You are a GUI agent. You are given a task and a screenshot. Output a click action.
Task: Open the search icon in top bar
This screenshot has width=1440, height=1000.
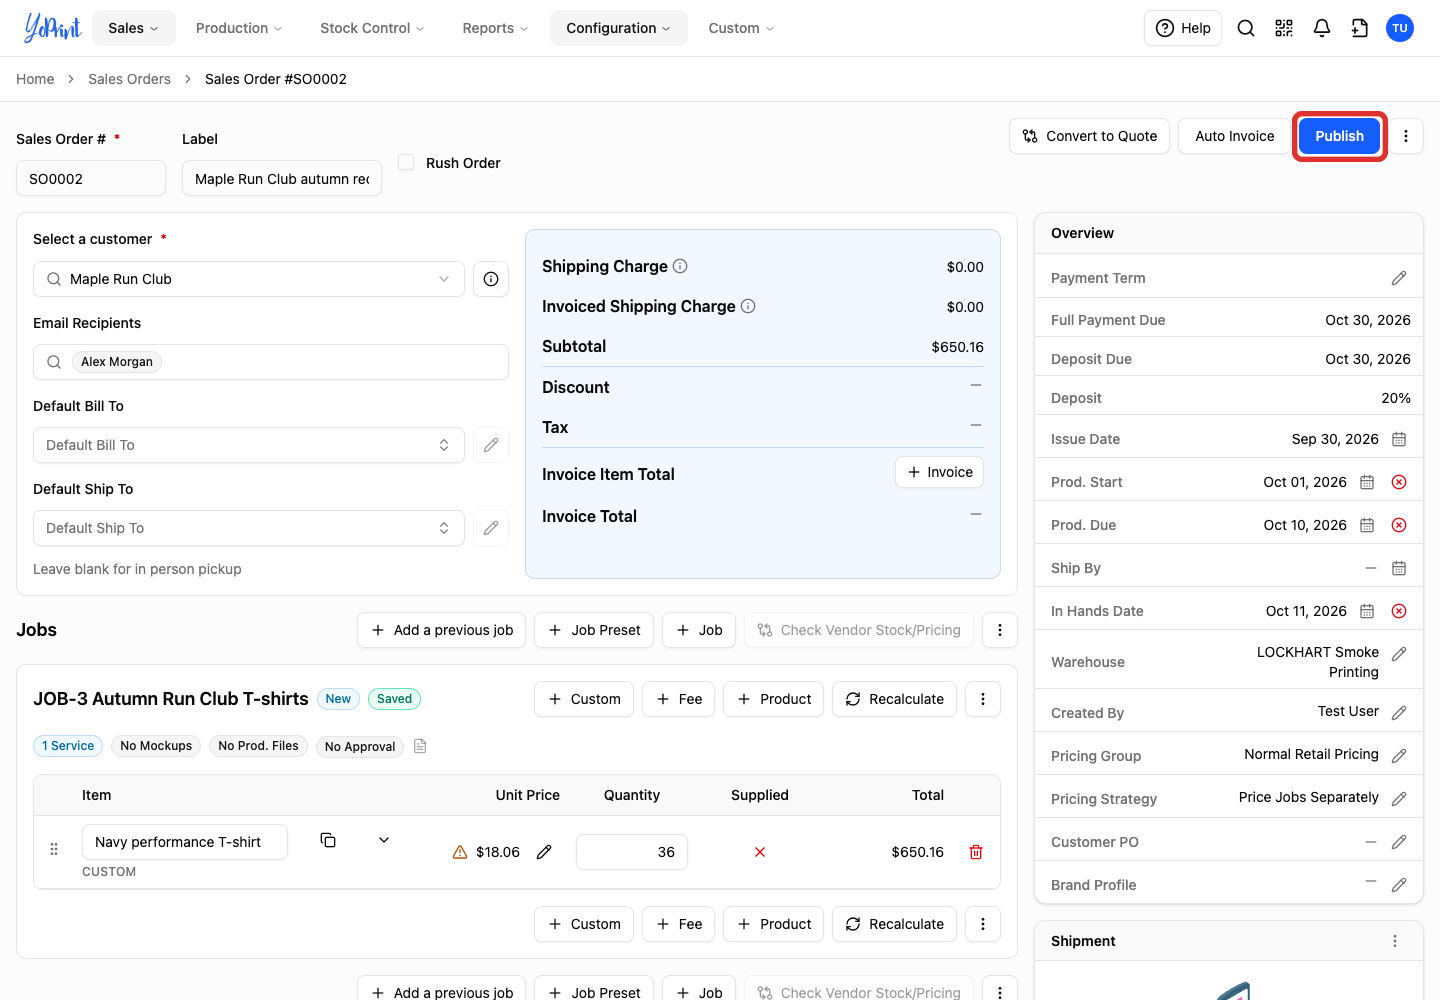(x=1246, y=28)
